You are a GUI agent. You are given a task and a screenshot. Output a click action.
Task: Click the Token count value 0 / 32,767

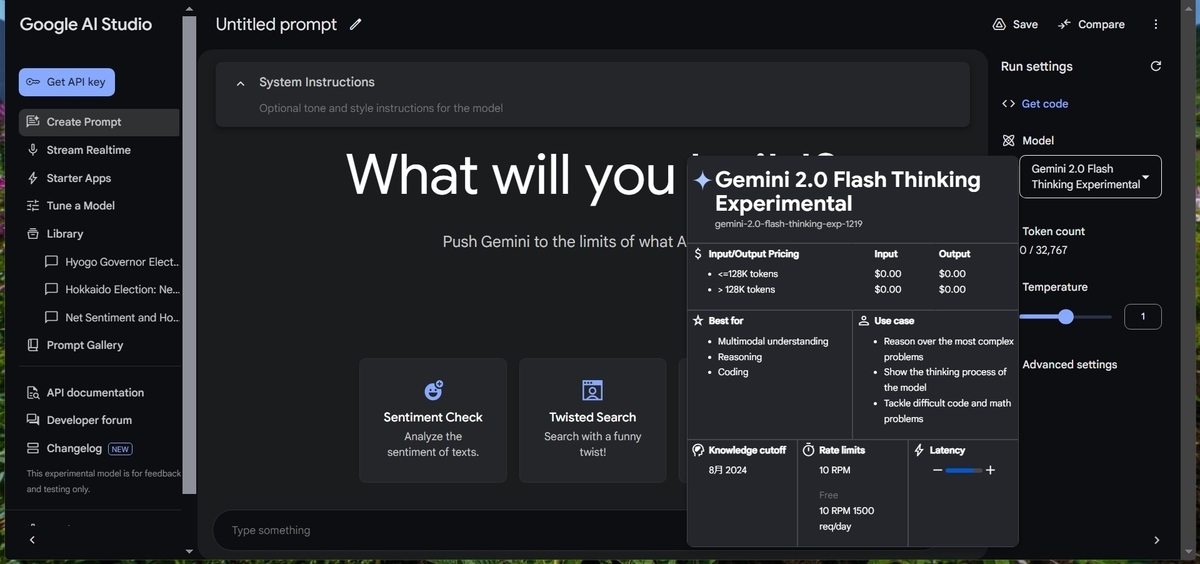click(x=1043, y=250)
